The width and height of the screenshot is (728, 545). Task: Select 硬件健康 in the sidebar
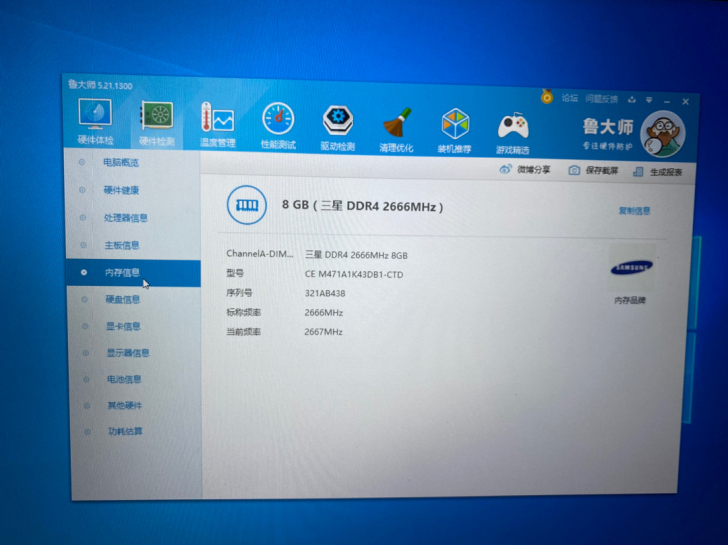[121, 190]
